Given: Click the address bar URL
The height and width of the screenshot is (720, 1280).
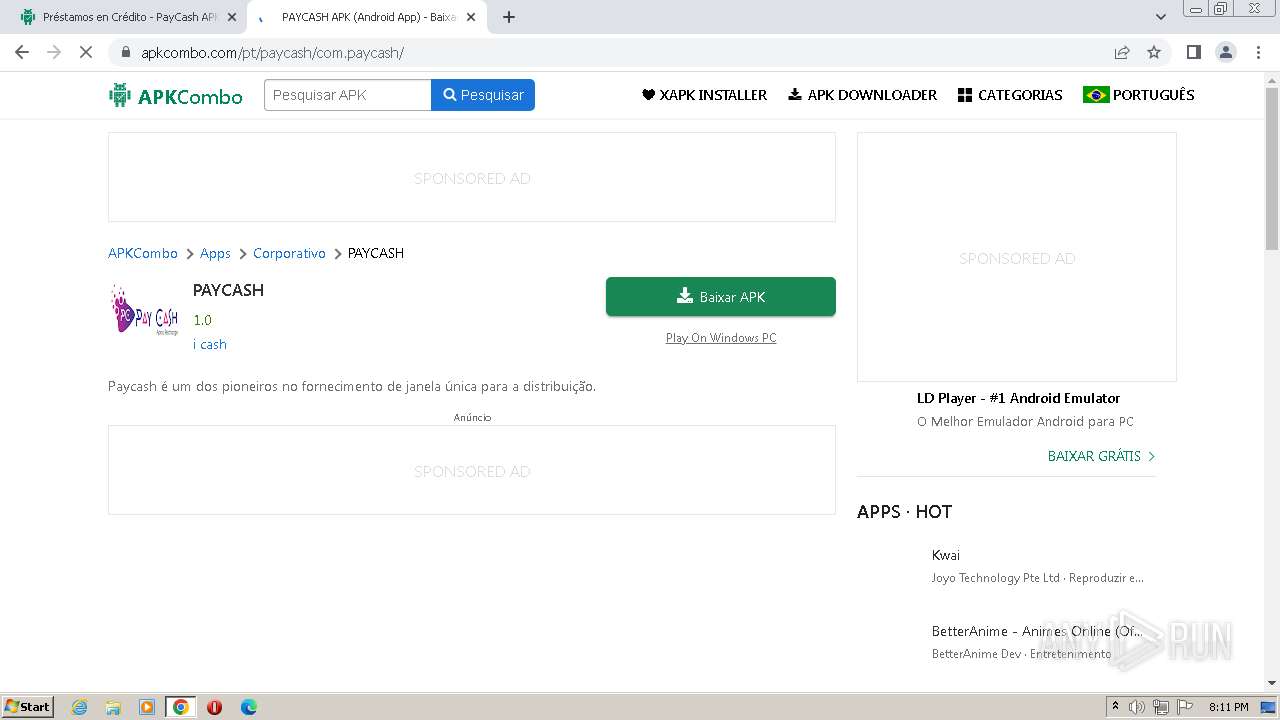Looking at the screenshot, I should [x=272, y=53].
